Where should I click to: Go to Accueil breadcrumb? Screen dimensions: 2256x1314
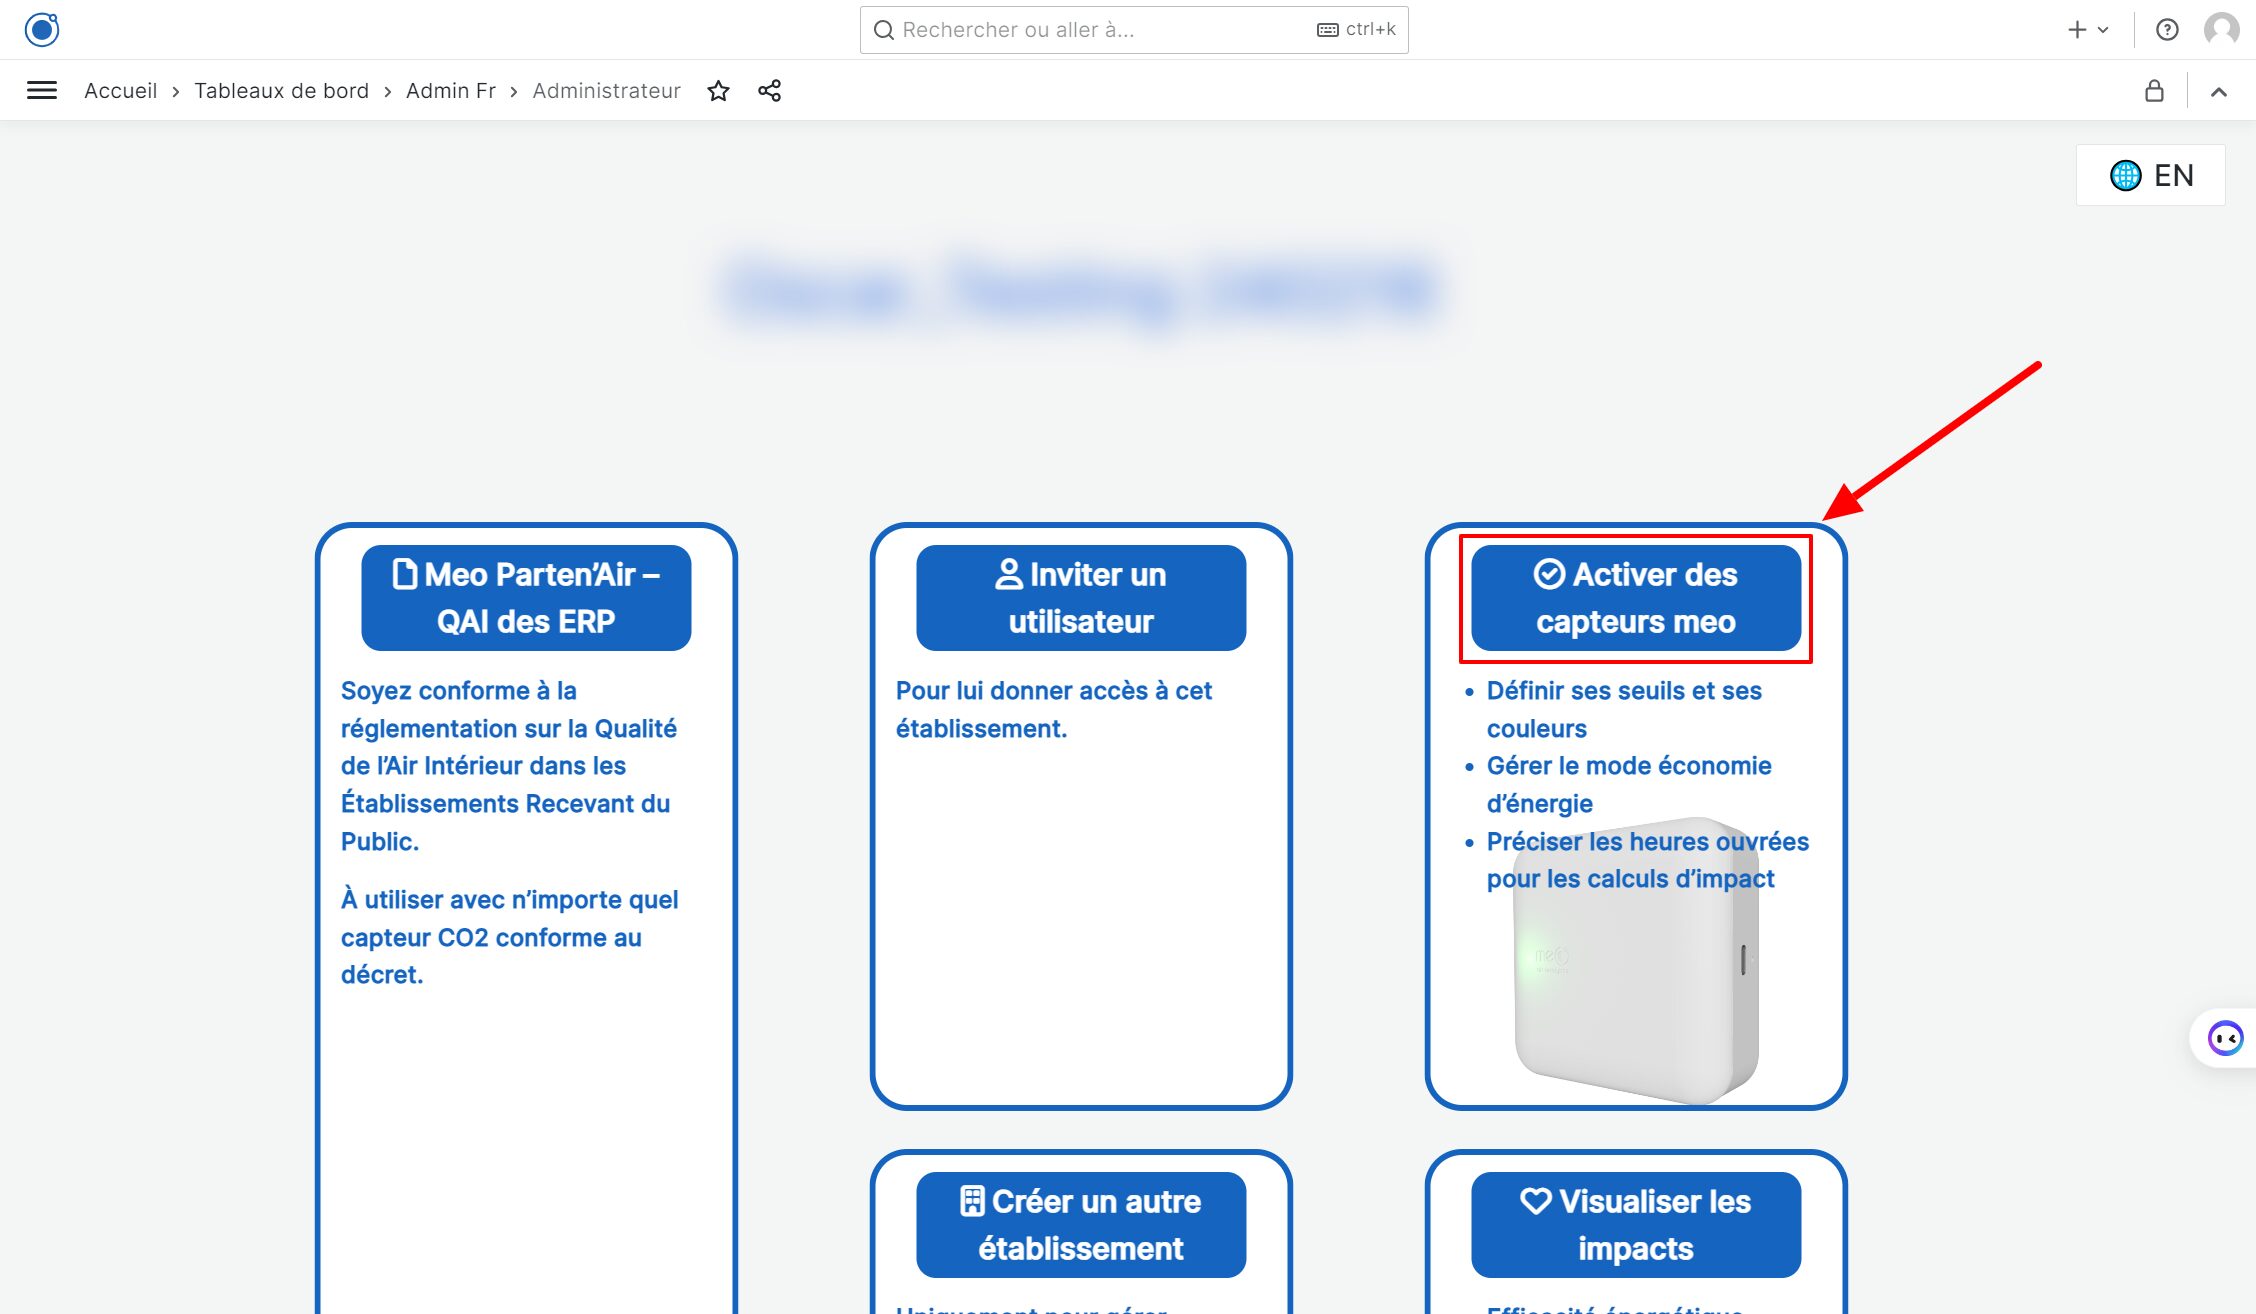point(121,91)
